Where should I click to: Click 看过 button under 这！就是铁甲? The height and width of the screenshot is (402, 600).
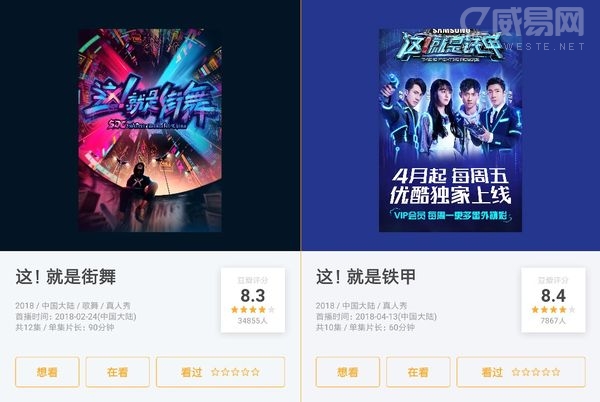pos(521,372)
